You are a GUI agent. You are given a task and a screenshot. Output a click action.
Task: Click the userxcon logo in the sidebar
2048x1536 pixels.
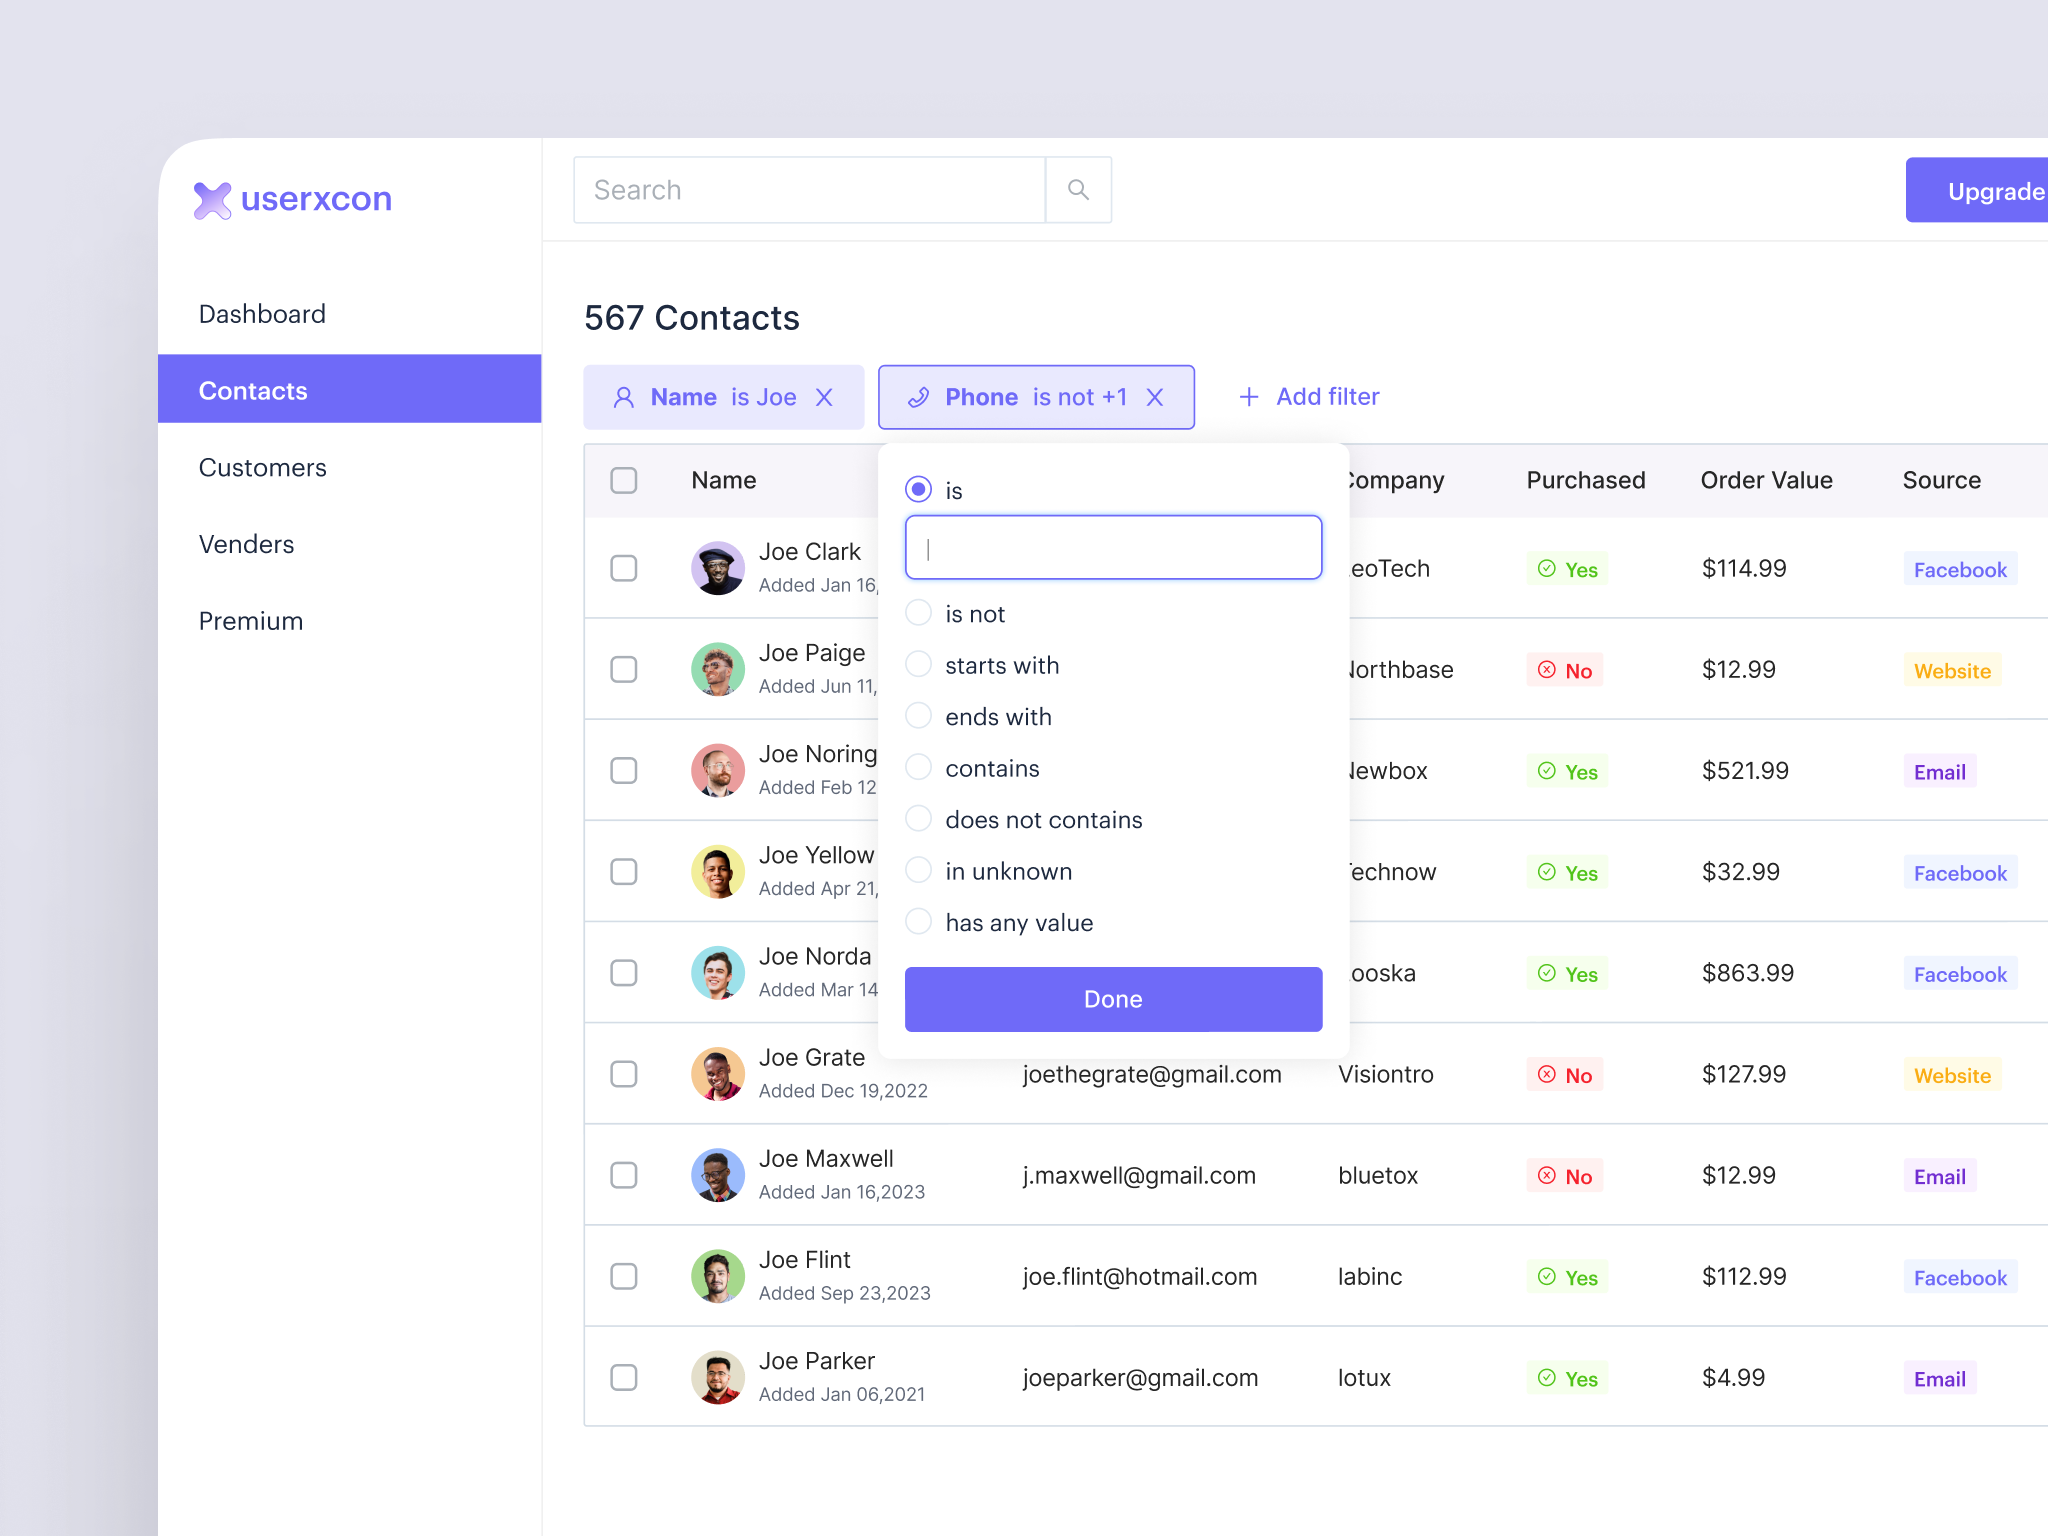pos(292,199)
